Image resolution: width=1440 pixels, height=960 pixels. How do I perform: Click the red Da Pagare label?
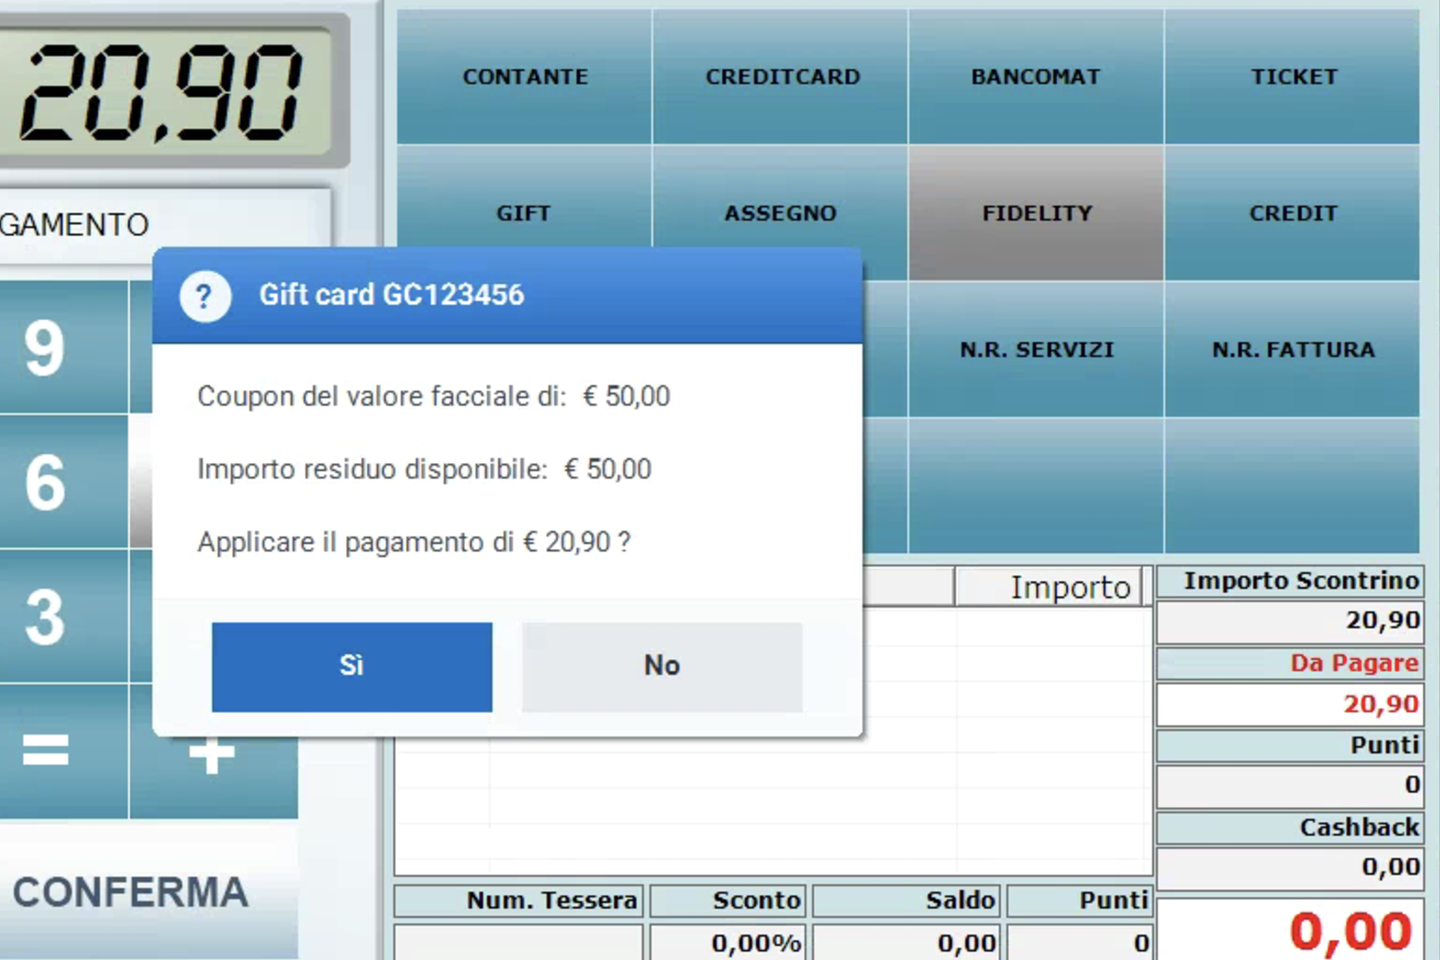pyautogui.click(x=1290, y=663)
